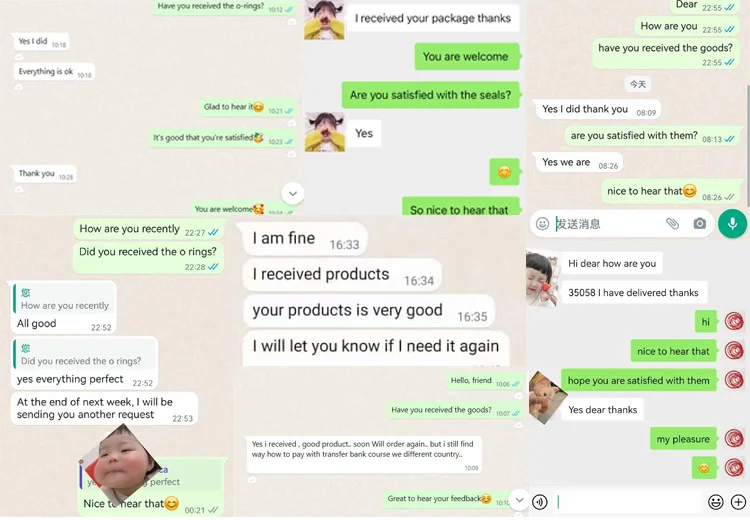750x520 pixels.
Task: Click scroll-down chevron near 'Great to hear your feedback'
Action: coord(519,500)
